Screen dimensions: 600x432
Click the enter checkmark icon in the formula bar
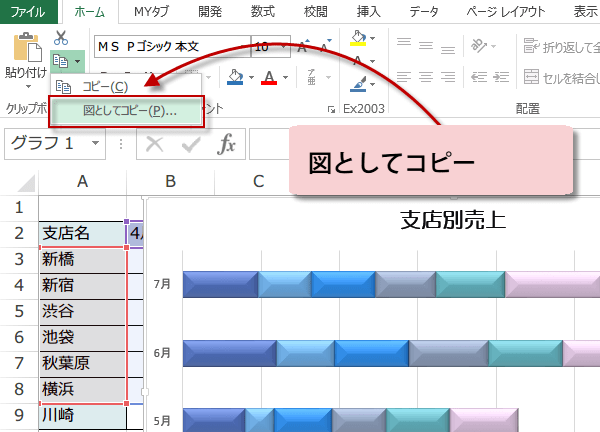tap(191, 144)
